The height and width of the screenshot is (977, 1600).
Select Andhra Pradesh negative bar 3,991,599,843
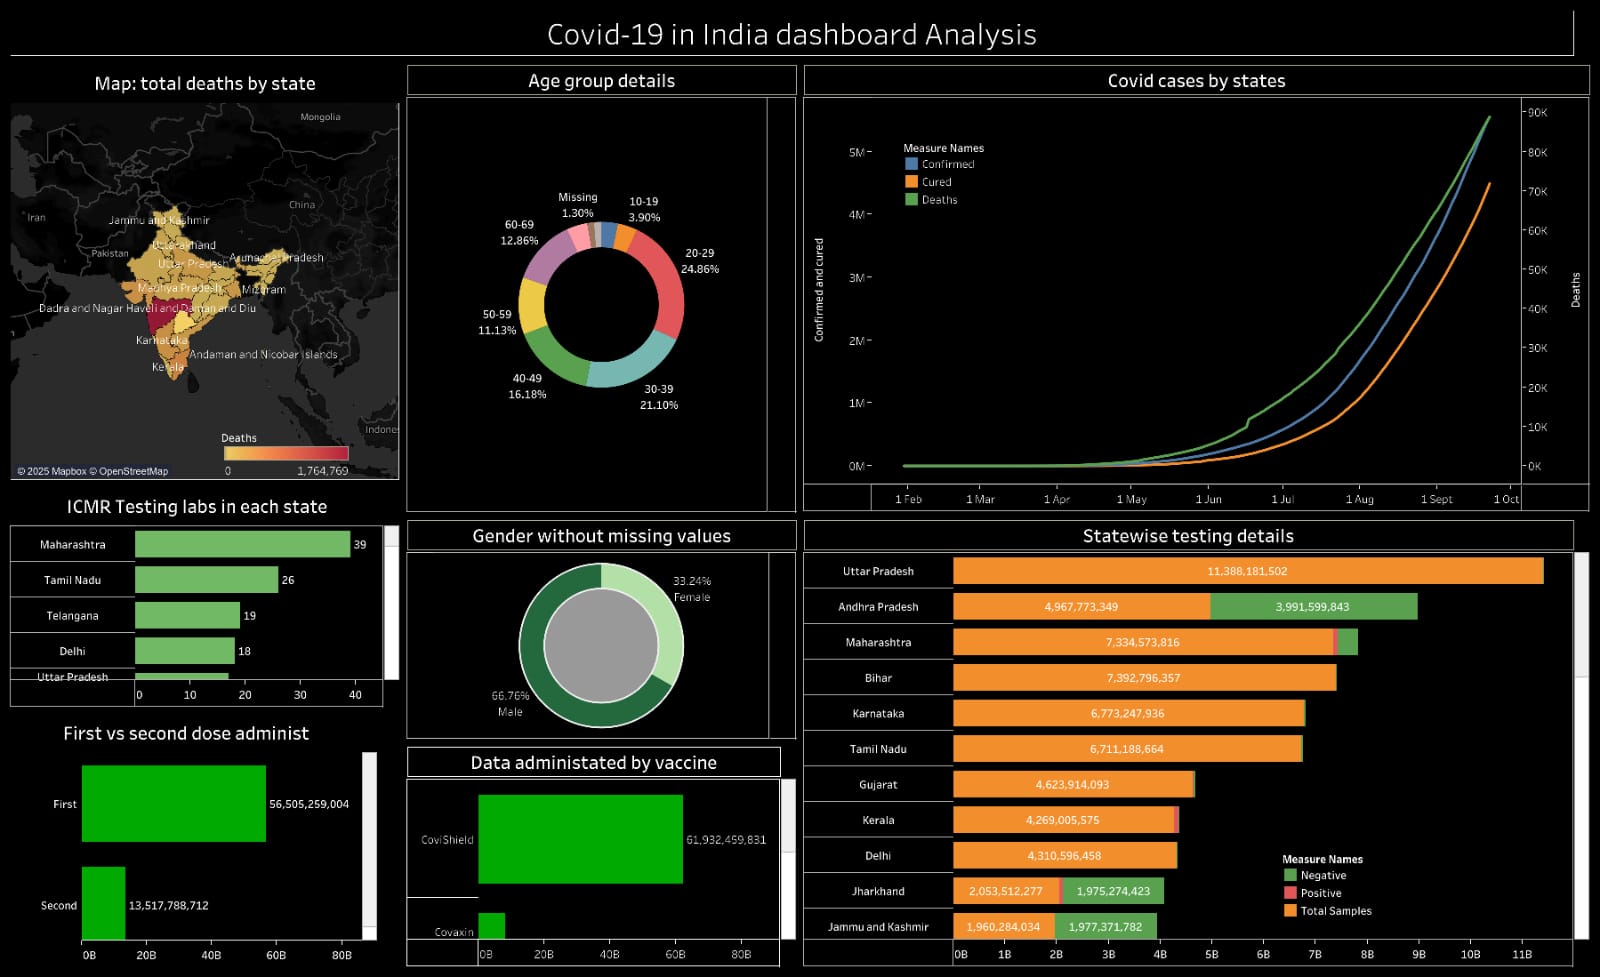click(x=1313, y=607)
